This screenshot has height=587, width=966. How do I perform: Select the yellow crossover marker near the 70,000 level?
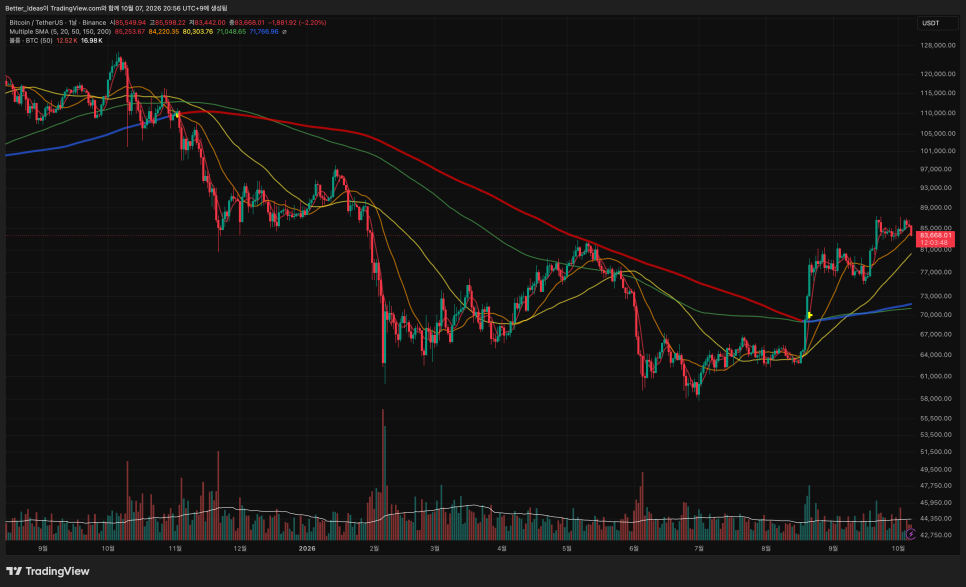pos(810,315)
